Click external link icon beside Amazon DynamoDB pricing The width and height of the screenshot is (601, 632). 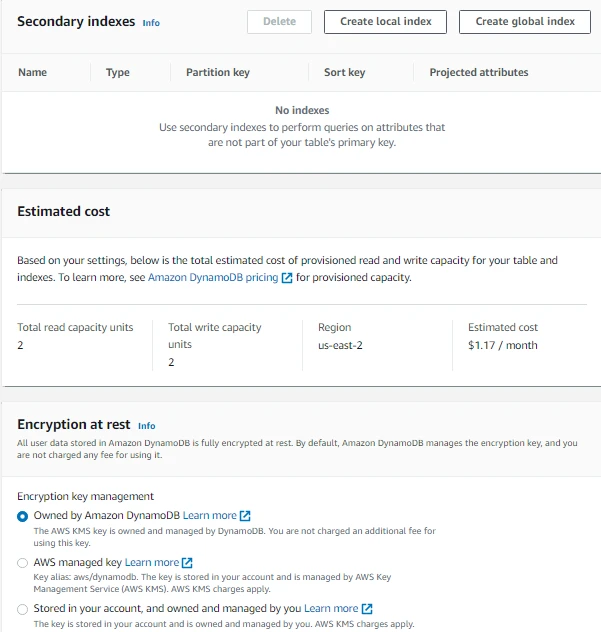(x=287, y=278)
